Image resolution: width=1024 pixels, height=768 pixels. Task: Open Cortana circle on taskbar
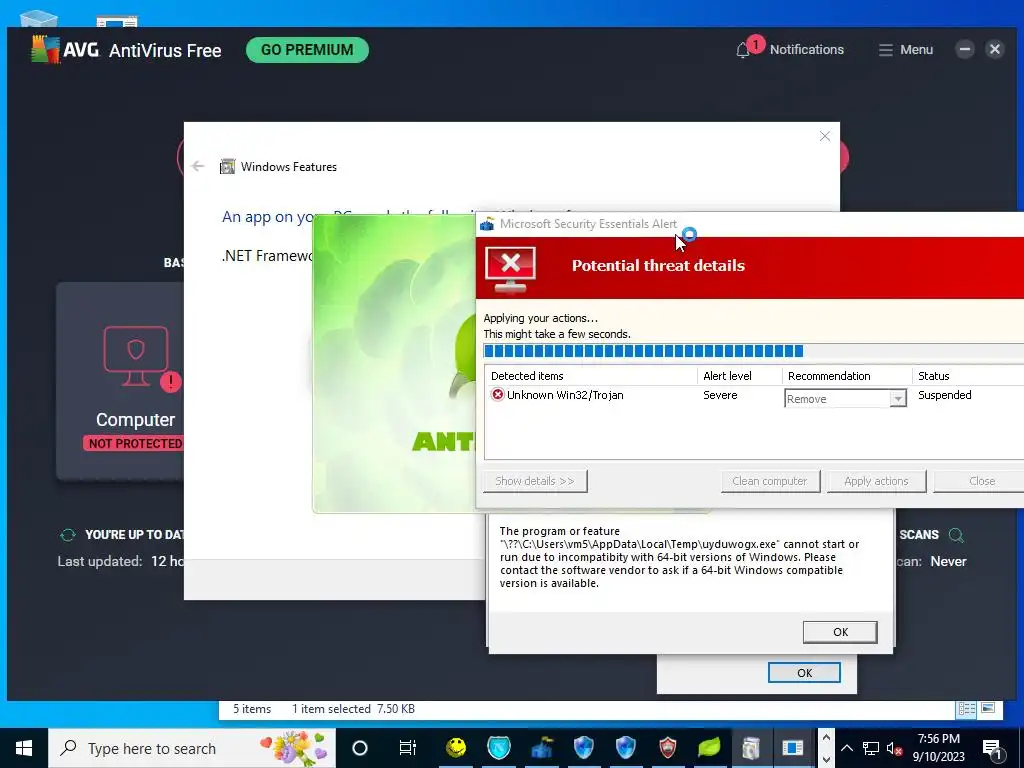point(360,748)
